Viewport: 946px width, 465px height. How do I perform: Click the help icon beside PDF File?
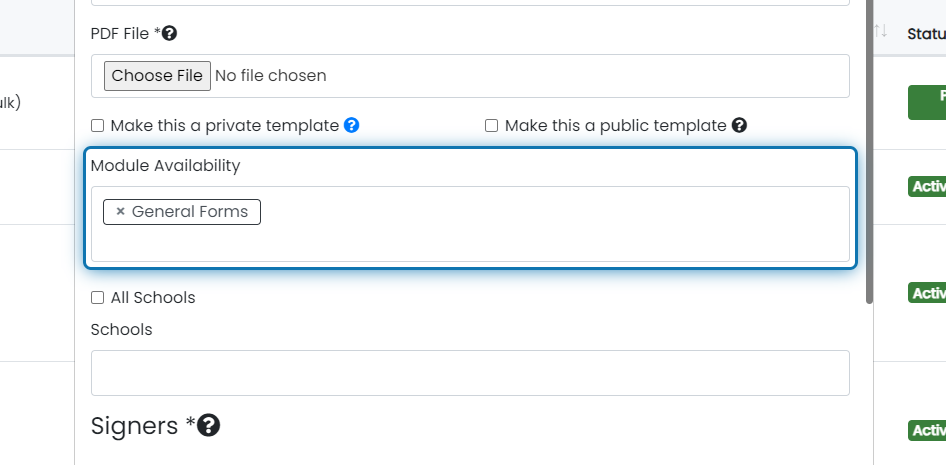click(170, 34)
